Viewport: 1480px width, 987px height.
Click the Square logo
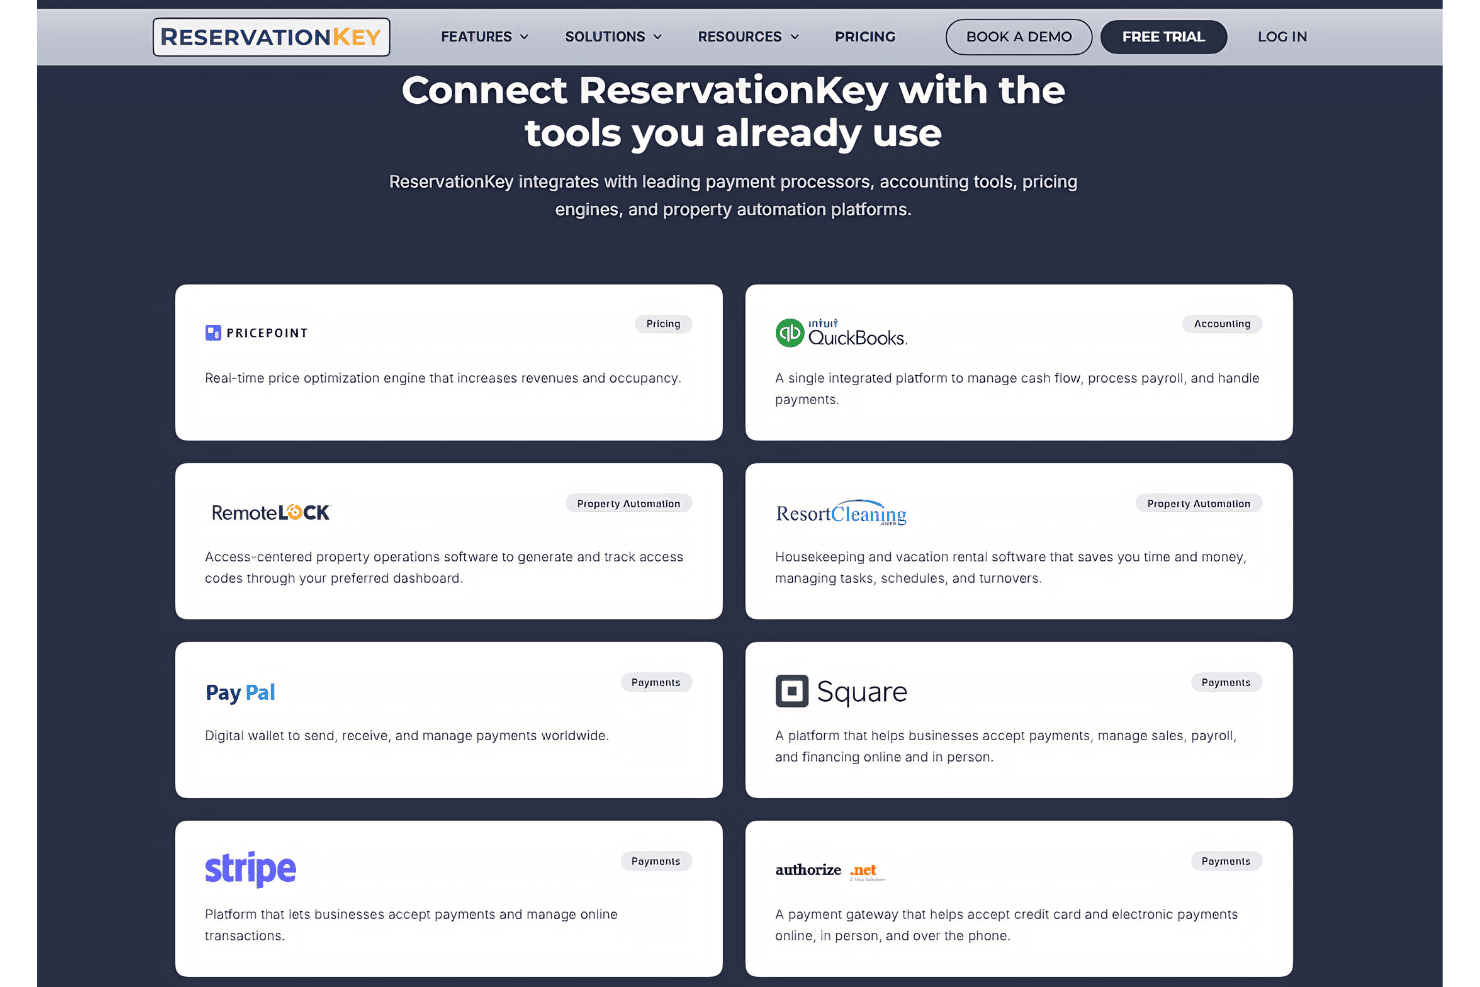click(x=841, y=692)
